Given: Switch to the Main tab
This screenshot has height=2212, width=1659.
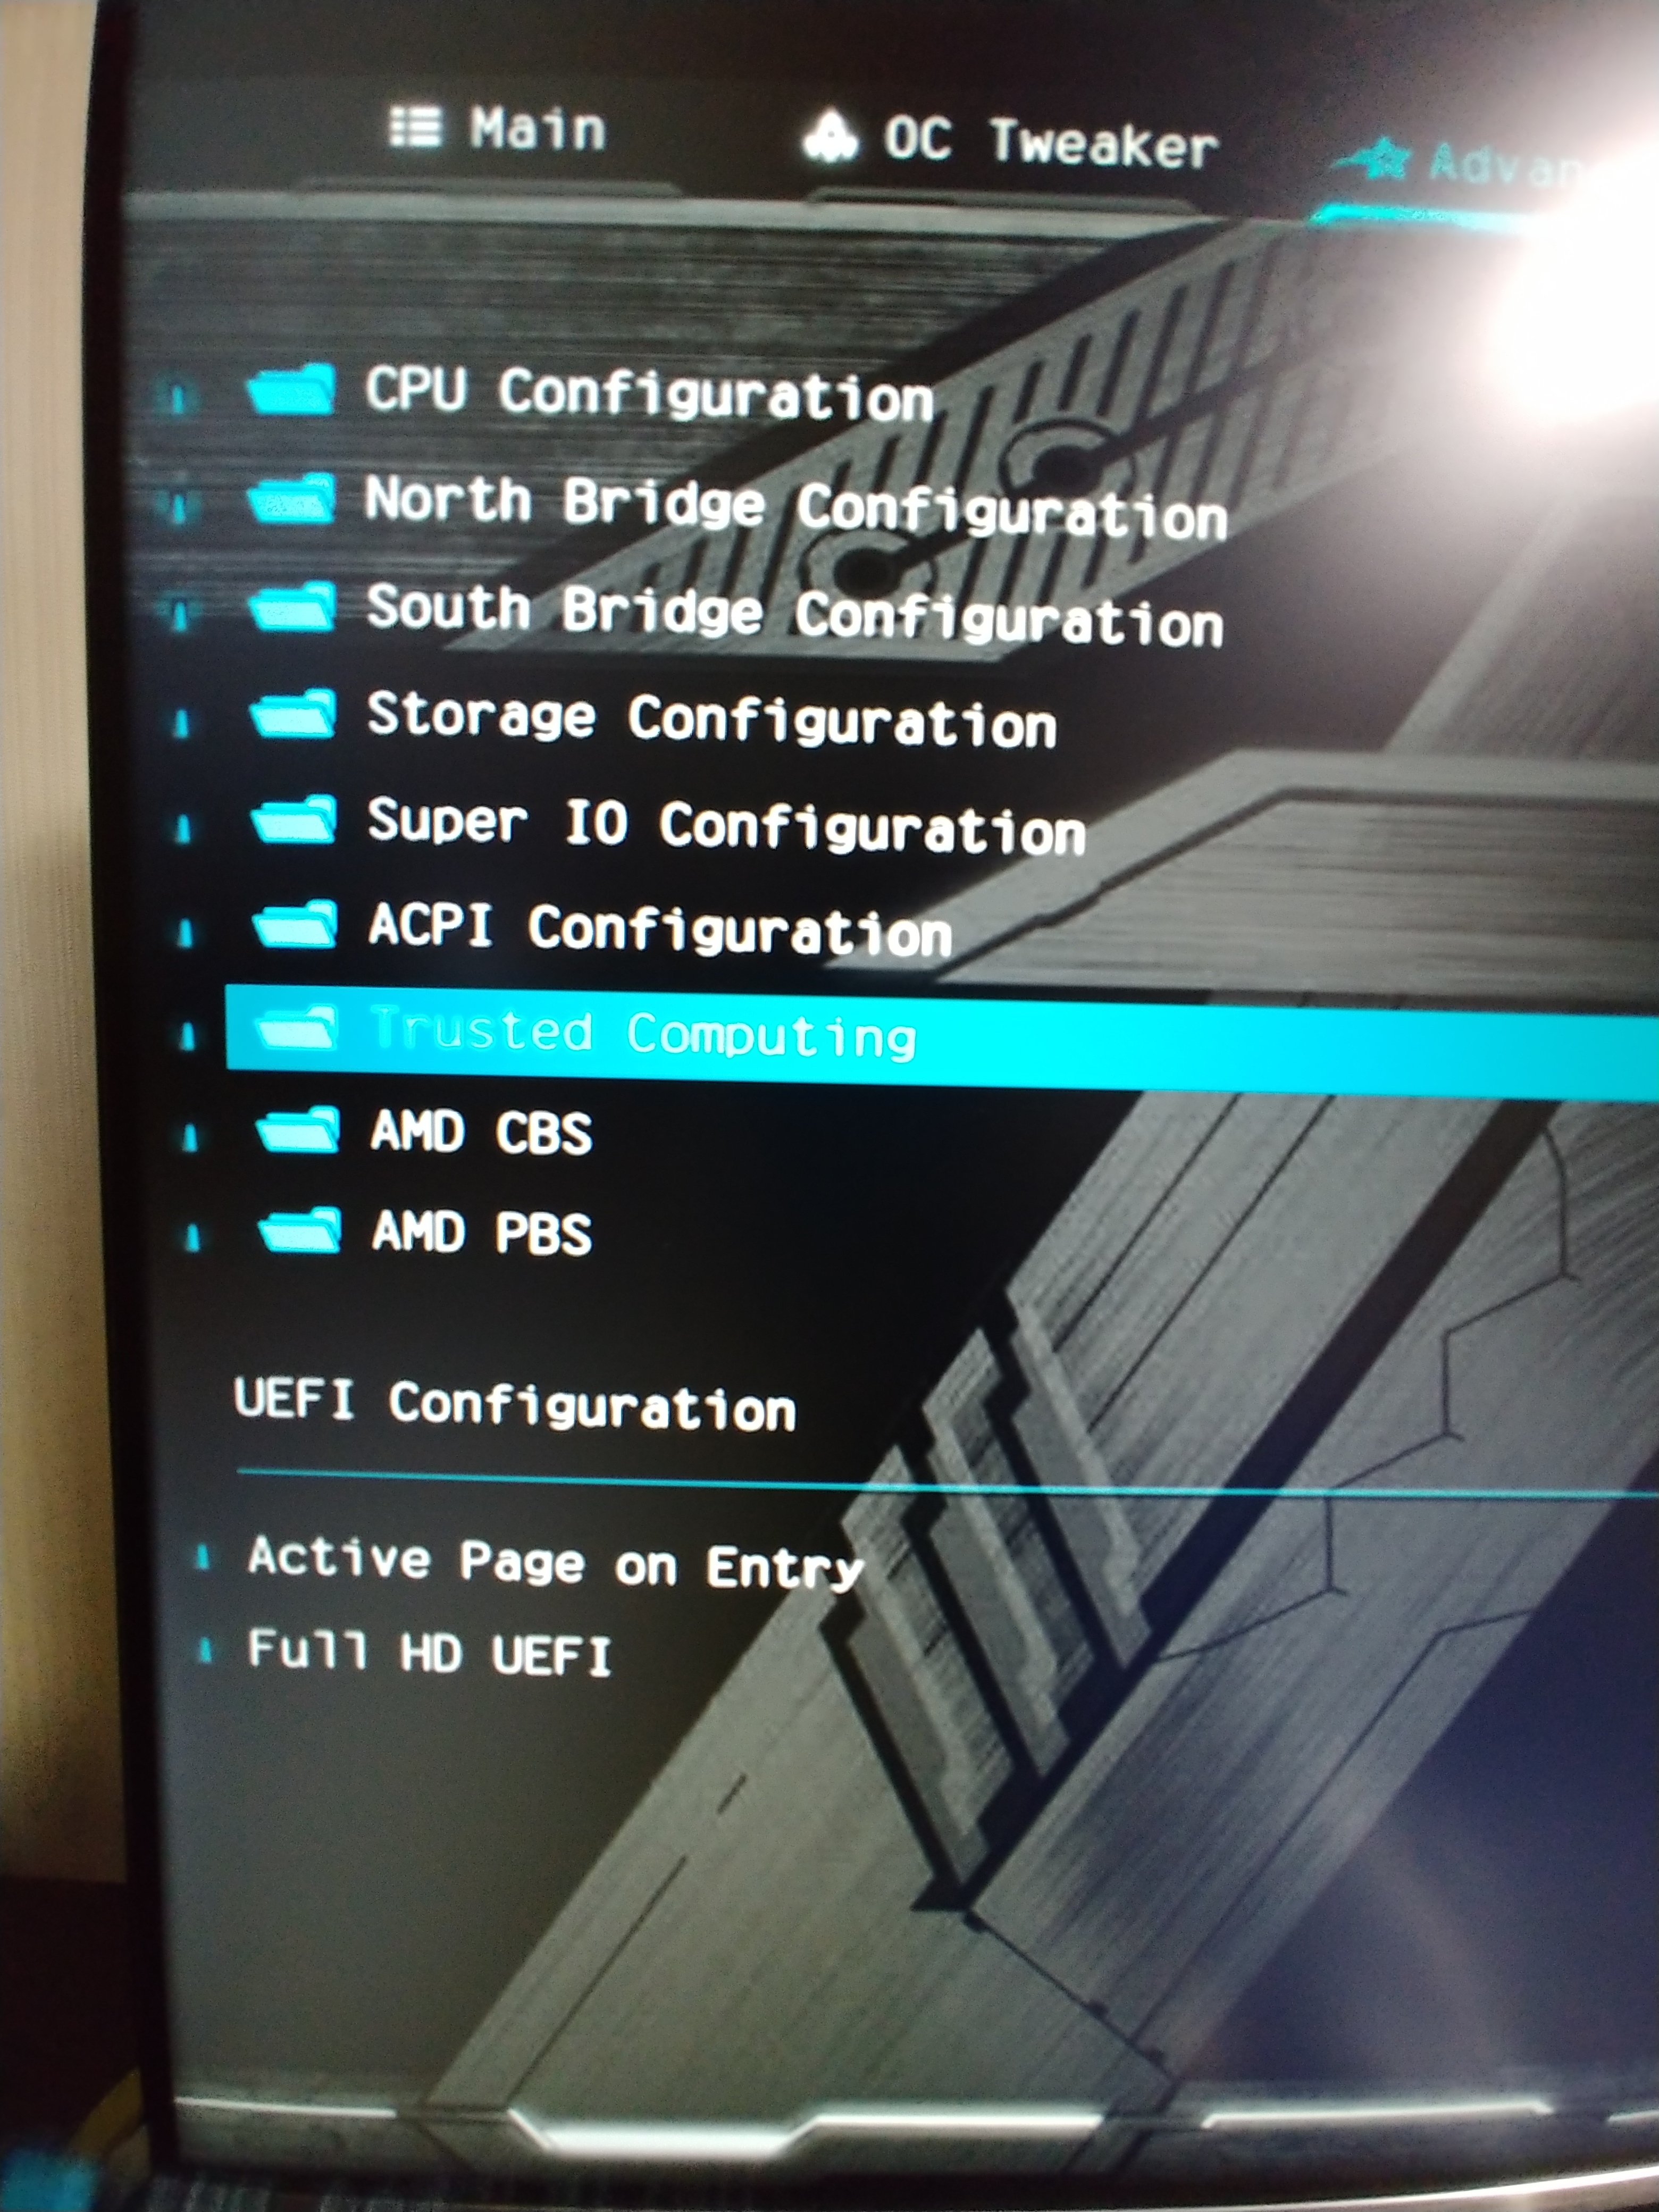Looking at the screenshot, I should [x=497, y=129].
